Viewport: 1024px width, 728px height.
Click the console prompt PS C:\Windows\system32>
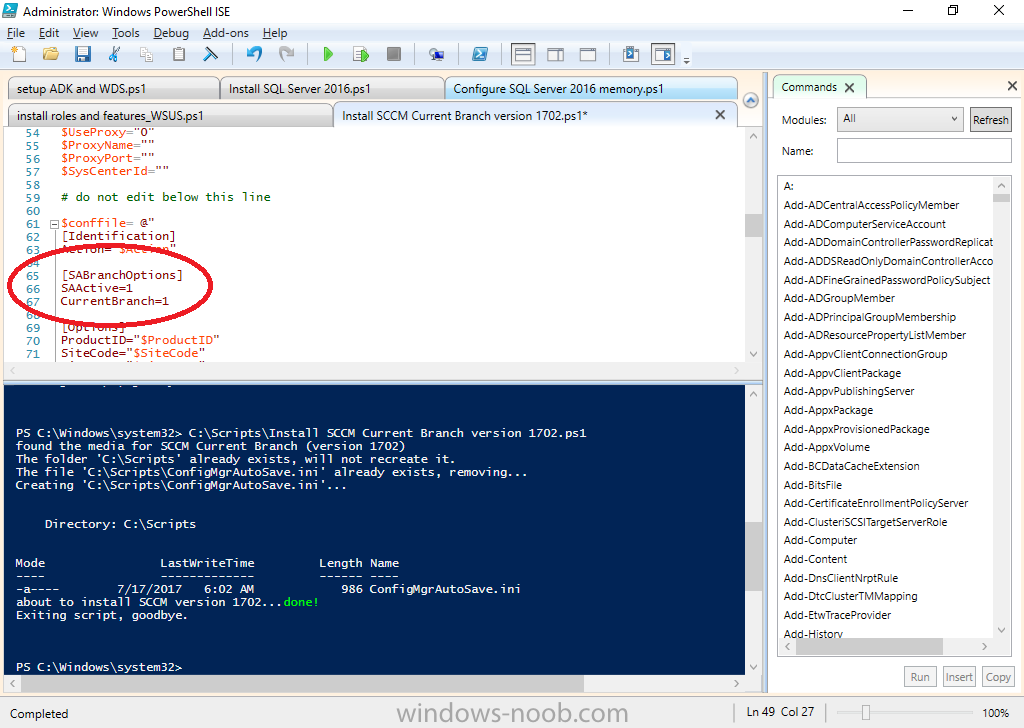[x=99, y=667]
